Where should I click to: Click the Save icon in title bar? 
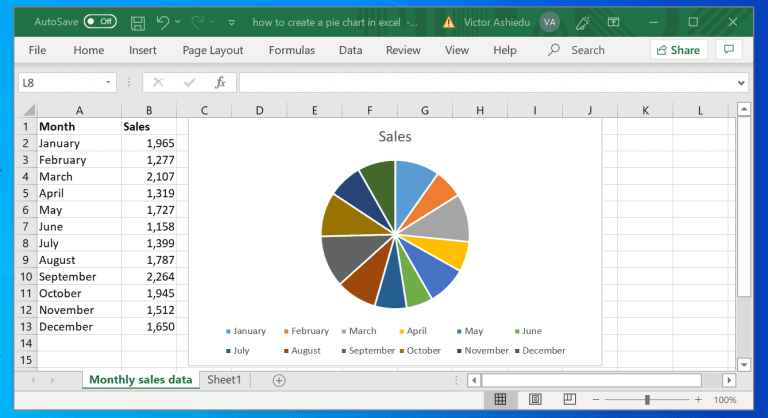pos(138,23)
